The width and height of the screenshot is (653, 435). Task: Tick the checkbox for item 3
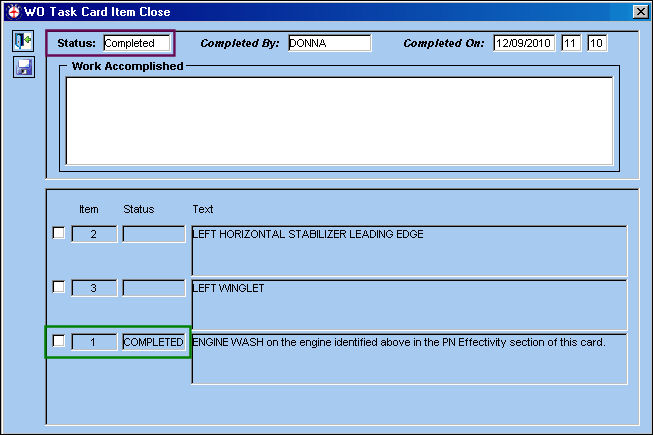(59, 287)
